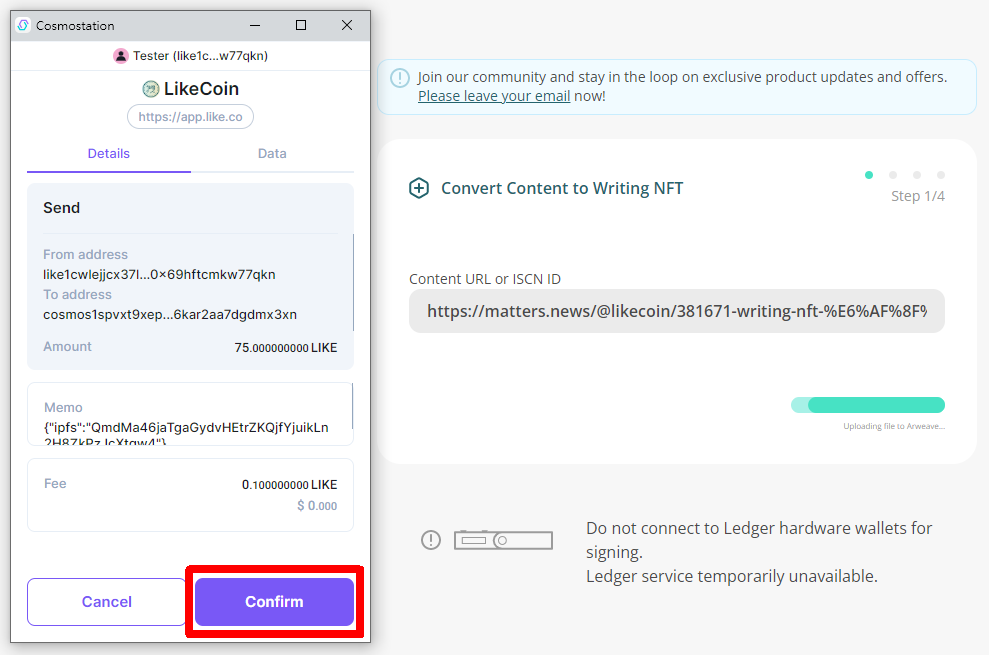Screen dimensions: 989x655
Task: Click the info icon in community banner
Action: [x=399, y=78]
